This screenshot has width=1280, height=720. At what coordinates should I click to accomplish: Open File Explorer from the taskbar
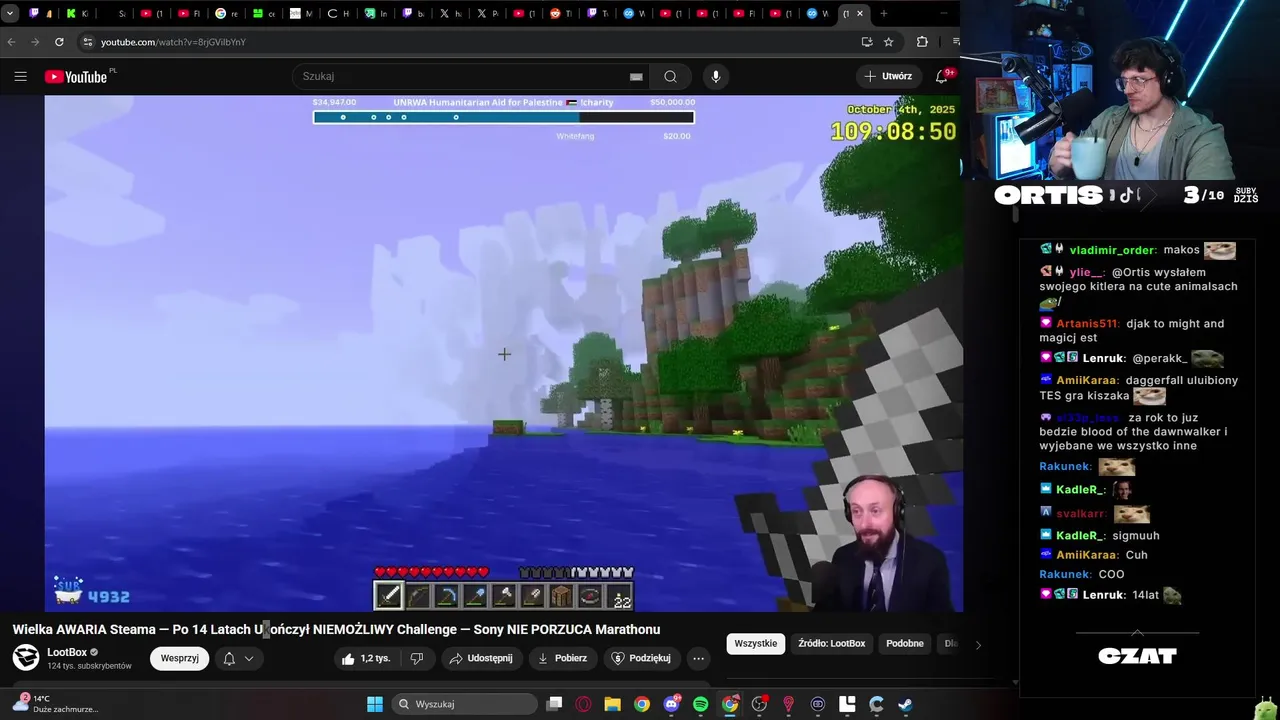pos(612,704)
